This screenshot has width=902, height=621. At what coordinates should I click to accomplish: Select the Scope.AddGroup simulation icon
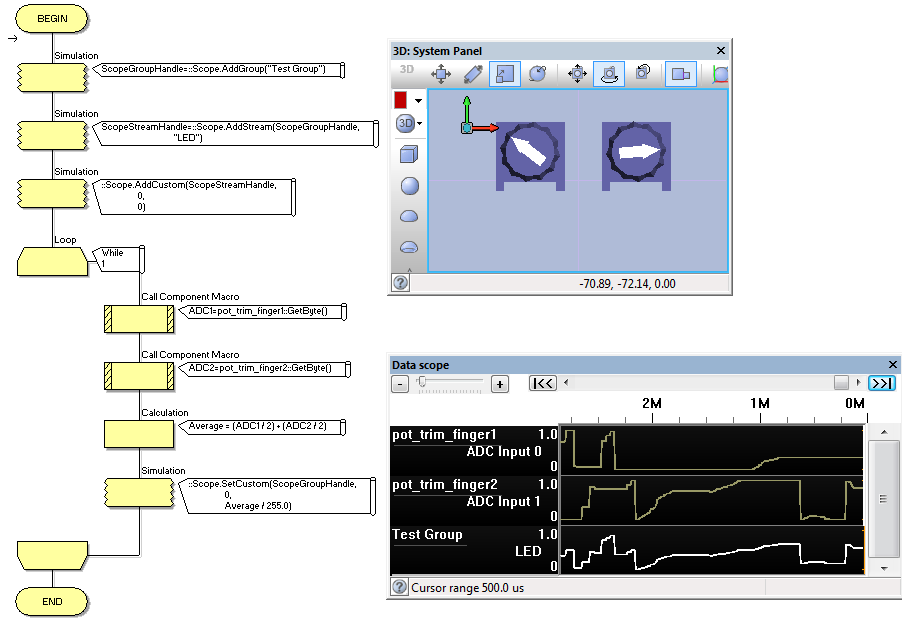coord(52,77)
